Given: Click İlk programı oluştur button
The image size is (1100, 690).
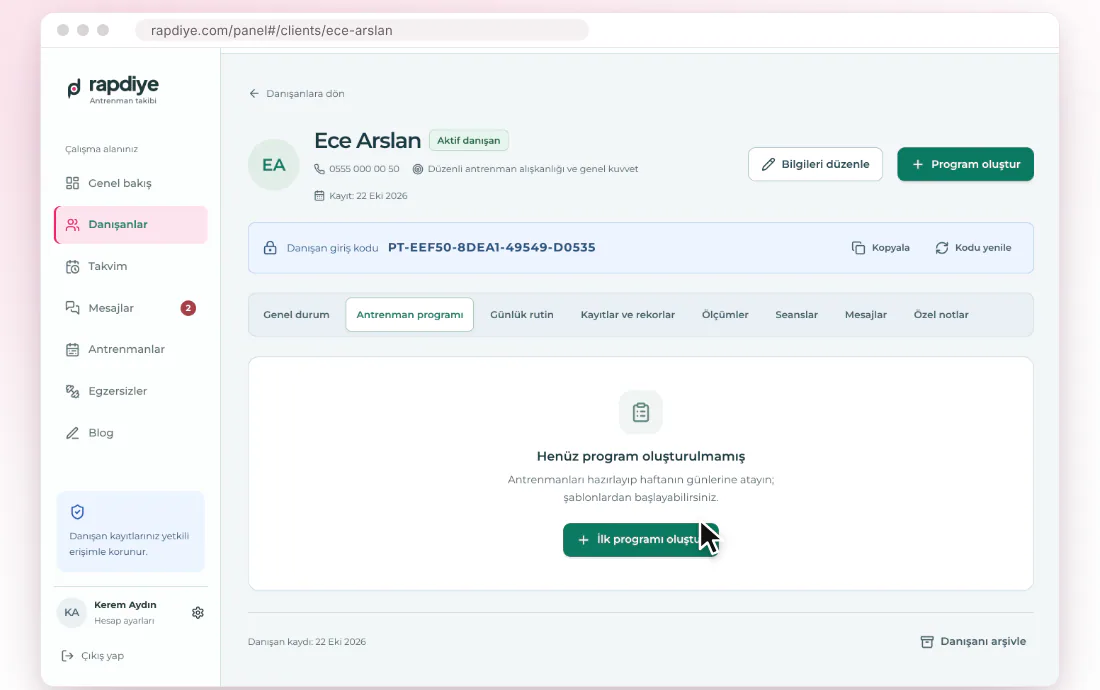Looking at the screenshot, I should pos(640,540).
